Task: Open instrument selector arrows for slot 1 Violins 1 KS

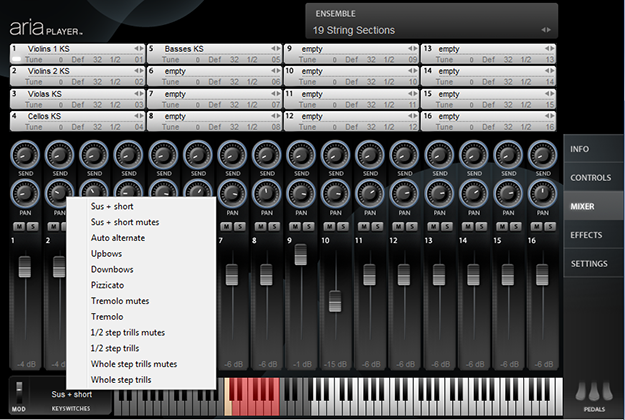Action: click(139, 48)
